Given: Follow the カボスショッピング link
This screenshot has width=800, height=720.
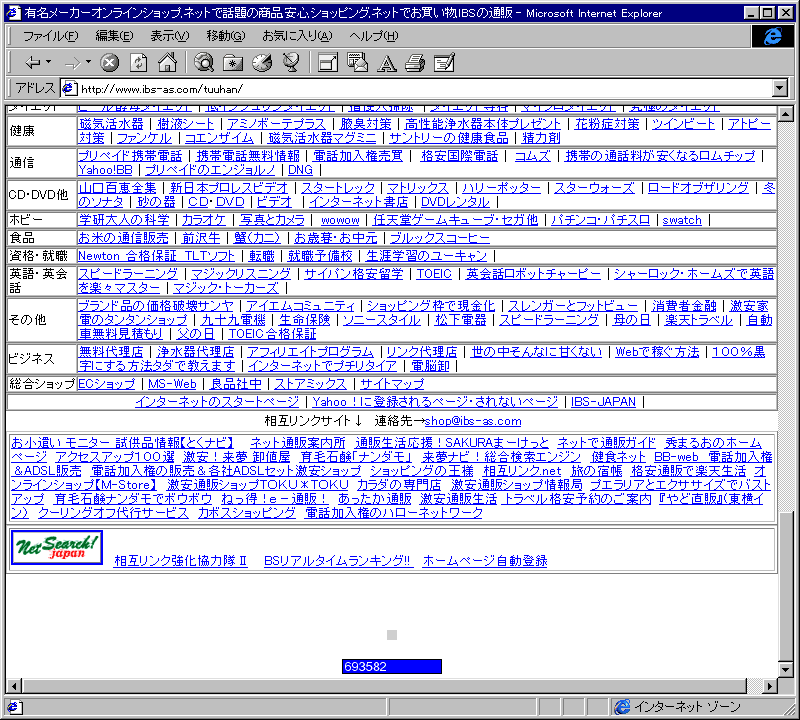Looking at the screenshot, I should pos(247,513).
